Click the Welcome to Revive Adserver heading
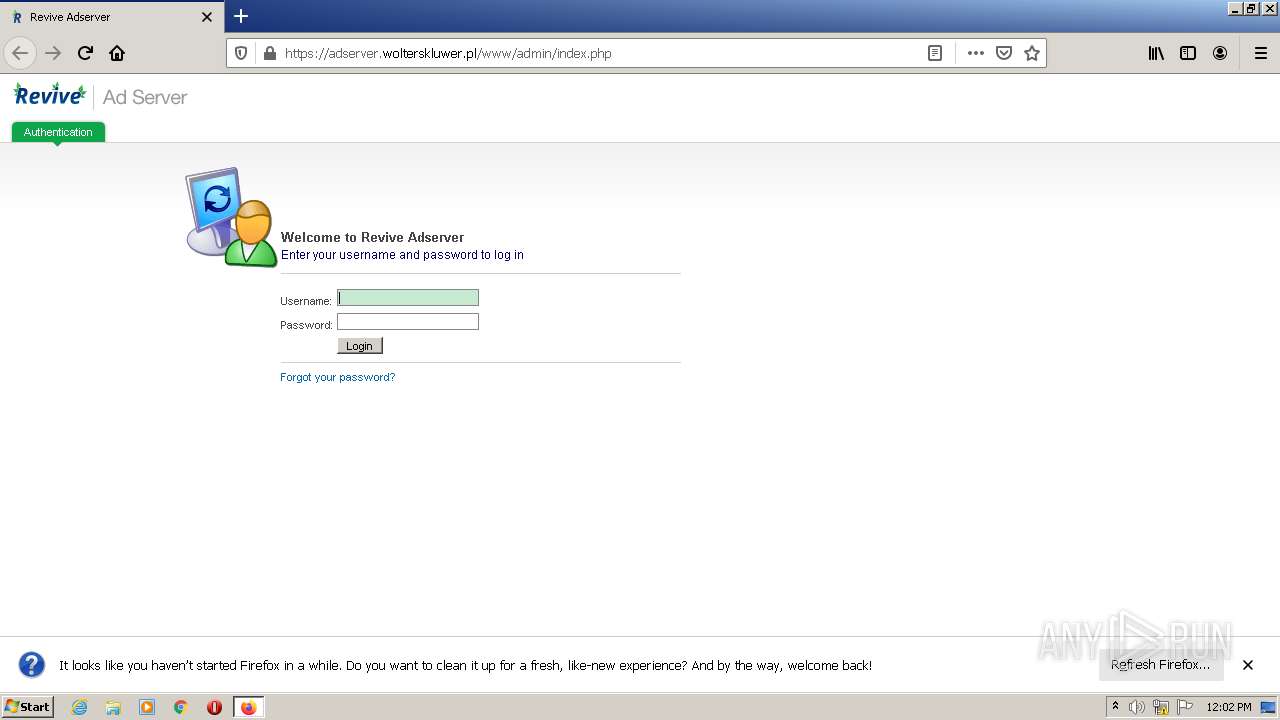 point(372,237)
